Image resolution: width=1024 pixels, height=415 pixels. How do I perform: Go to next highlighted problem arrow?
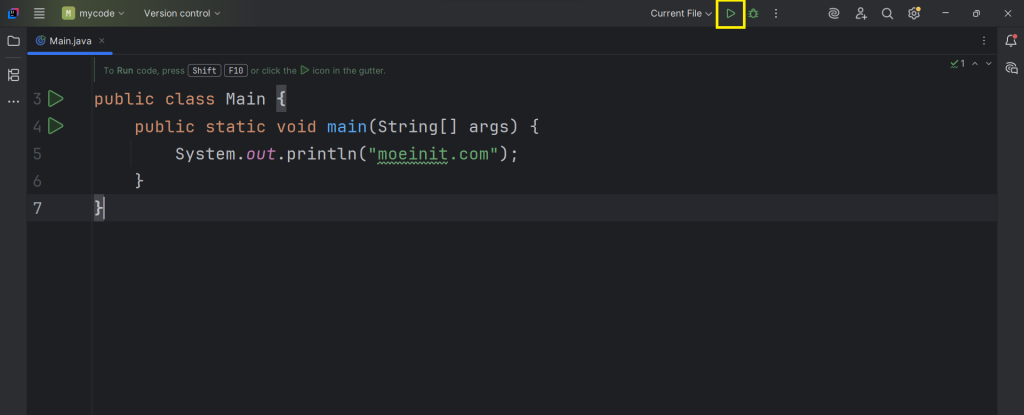click(989, 63)
